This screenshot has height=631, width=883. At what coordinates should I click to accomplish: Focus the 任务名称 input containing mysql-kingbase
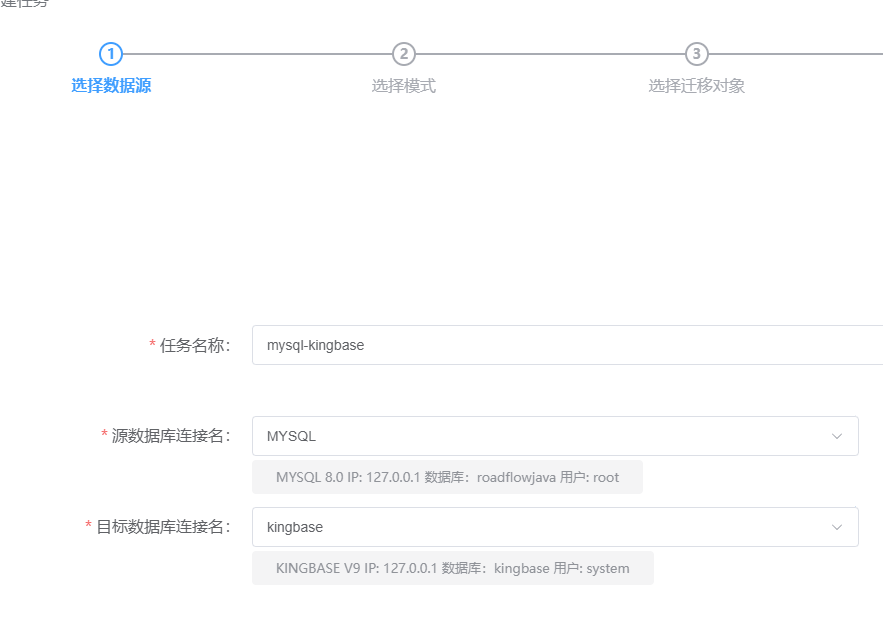[560, 345]
